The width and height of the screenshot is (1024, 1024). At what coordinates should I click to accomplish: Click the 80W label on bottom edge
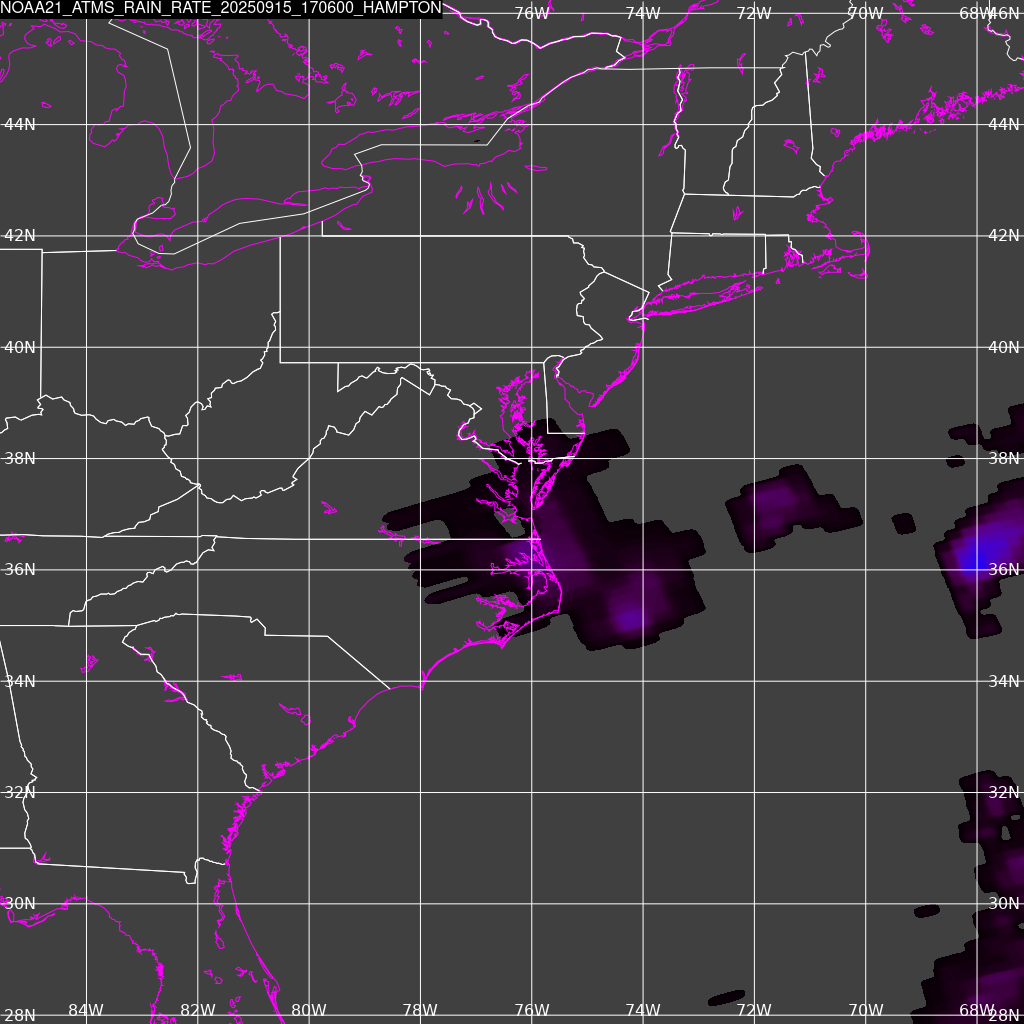click(309, 1010)
